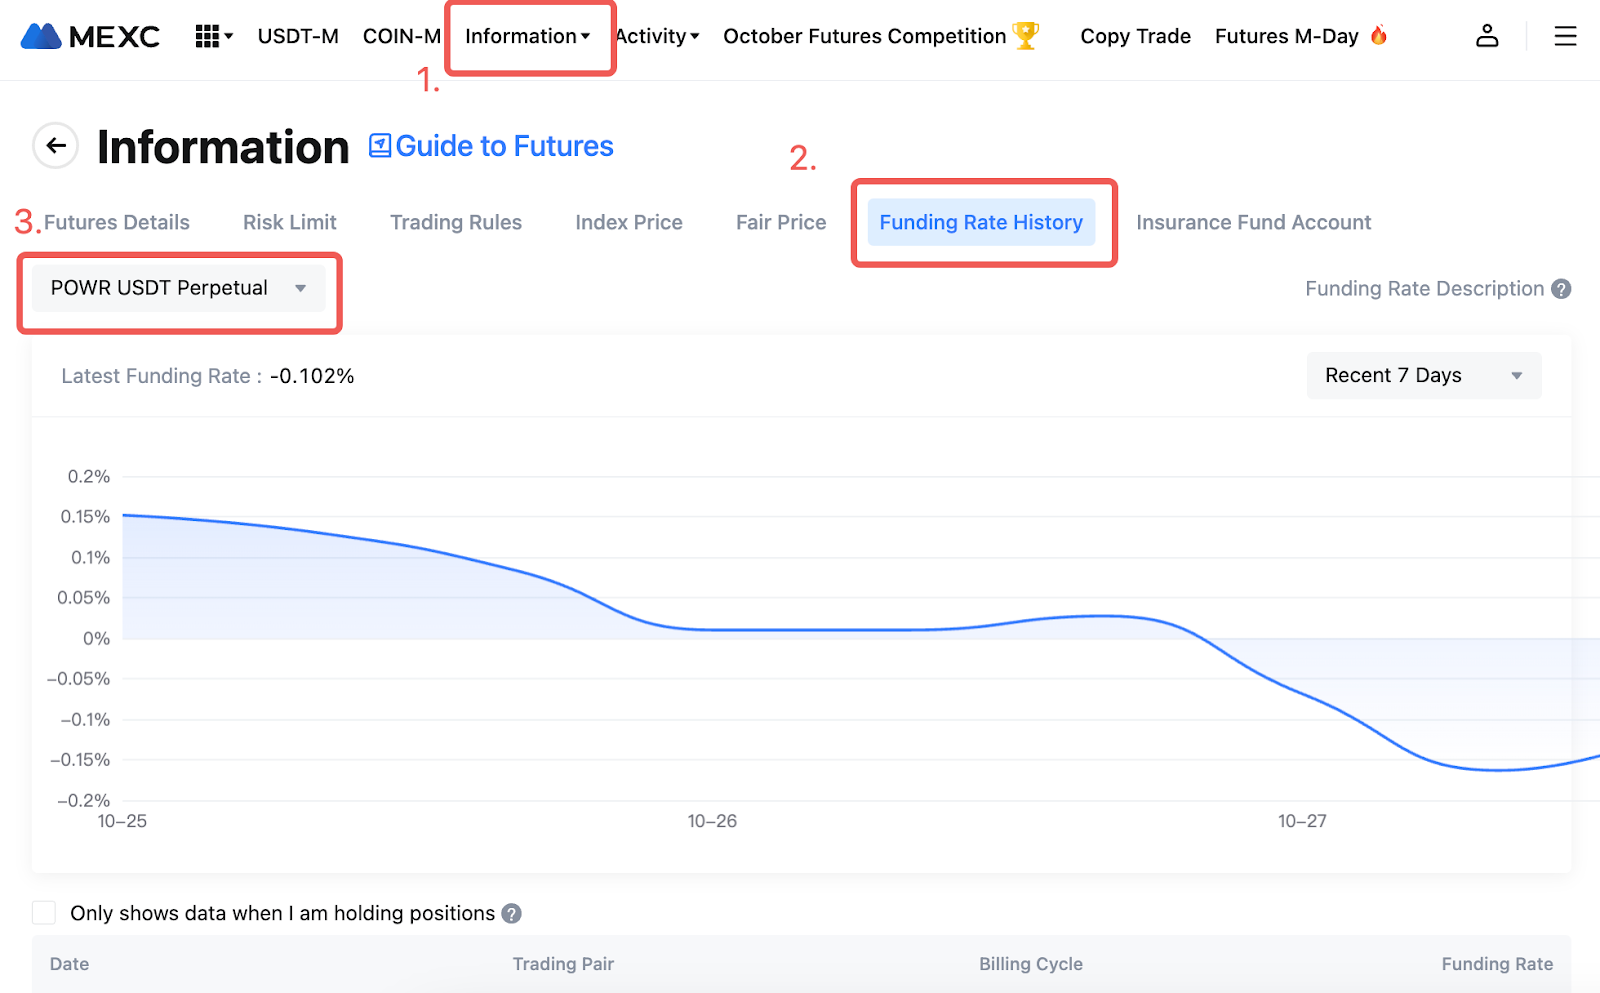The image size is (1600, 993).
Task: Click the USDT-M navigation item
Action: click(298, 37)
